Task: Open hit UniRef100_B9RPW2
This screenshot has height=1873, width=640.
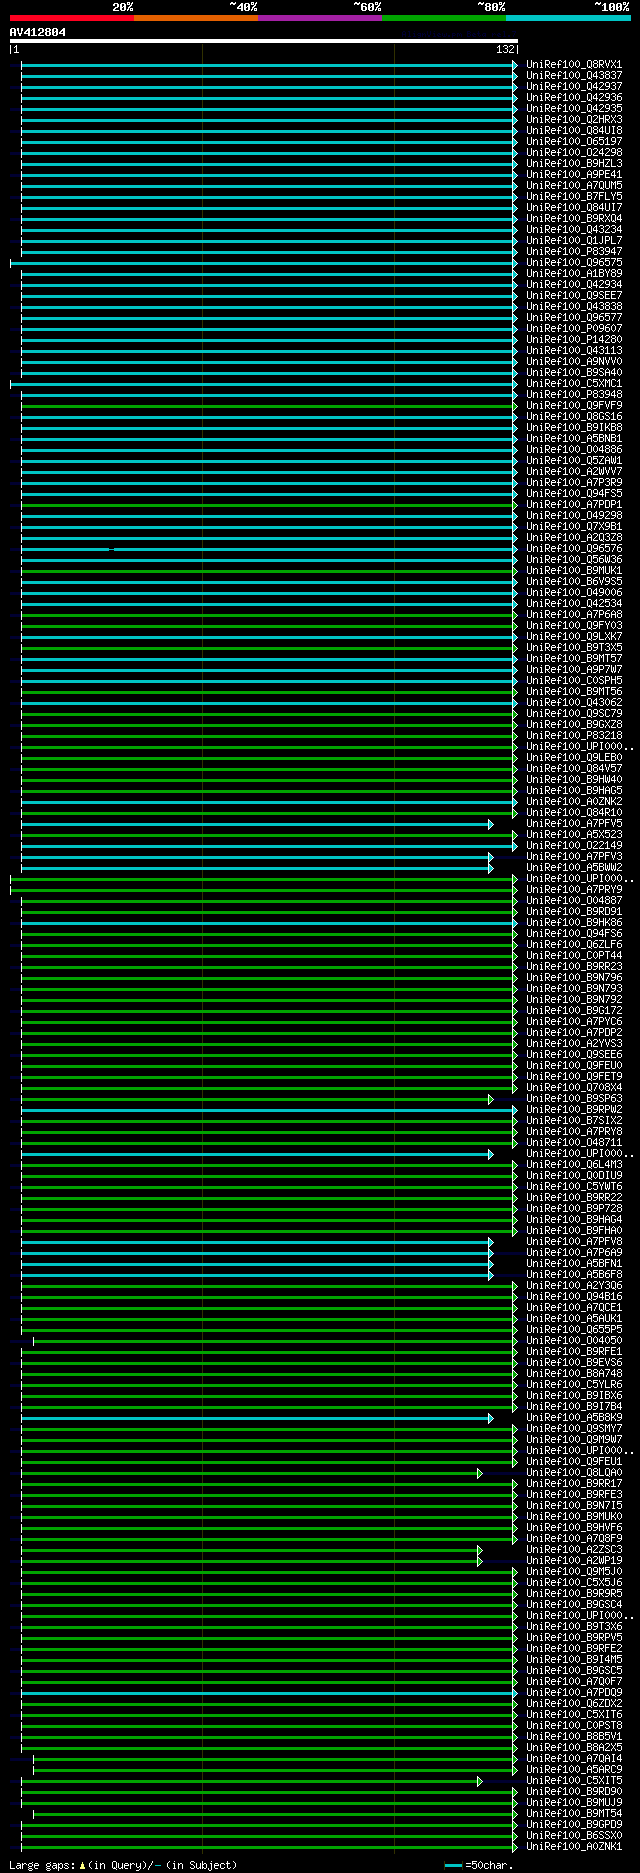Action: (574, 1109)
